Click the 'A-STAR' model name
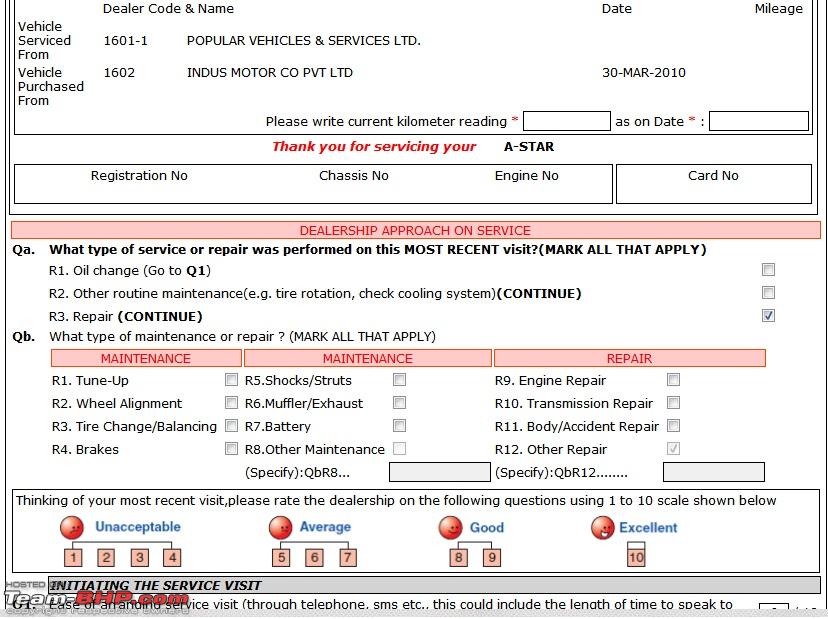 tap(529, 147)
